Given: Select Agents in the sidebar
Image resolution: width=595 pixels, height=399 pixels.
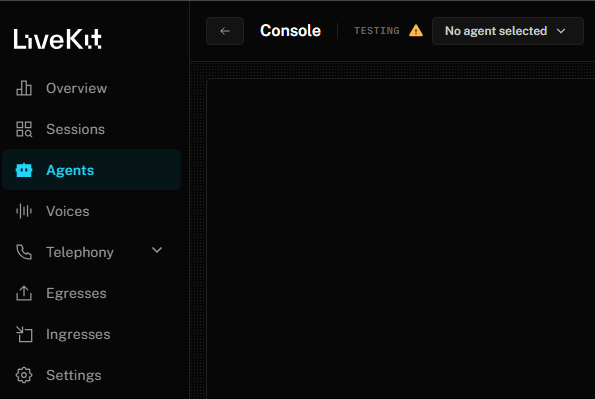Looking at the screenshot, I should click(91, 170).
